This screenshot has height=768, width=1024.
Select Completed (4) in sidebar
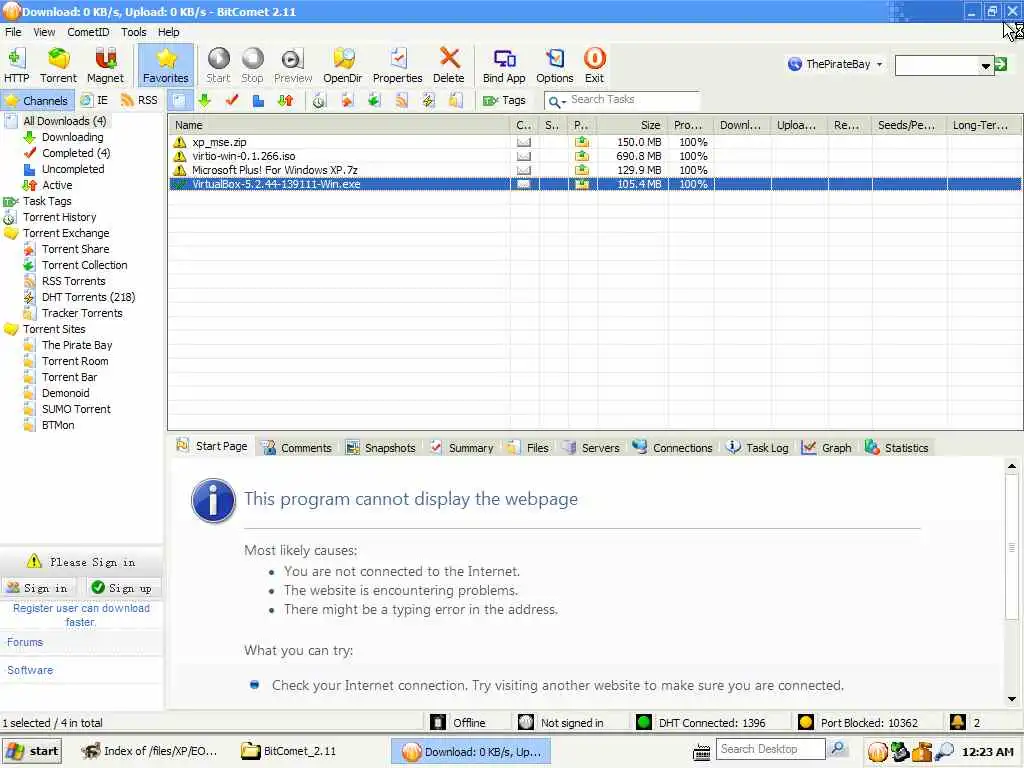click(x=76, y=153)
